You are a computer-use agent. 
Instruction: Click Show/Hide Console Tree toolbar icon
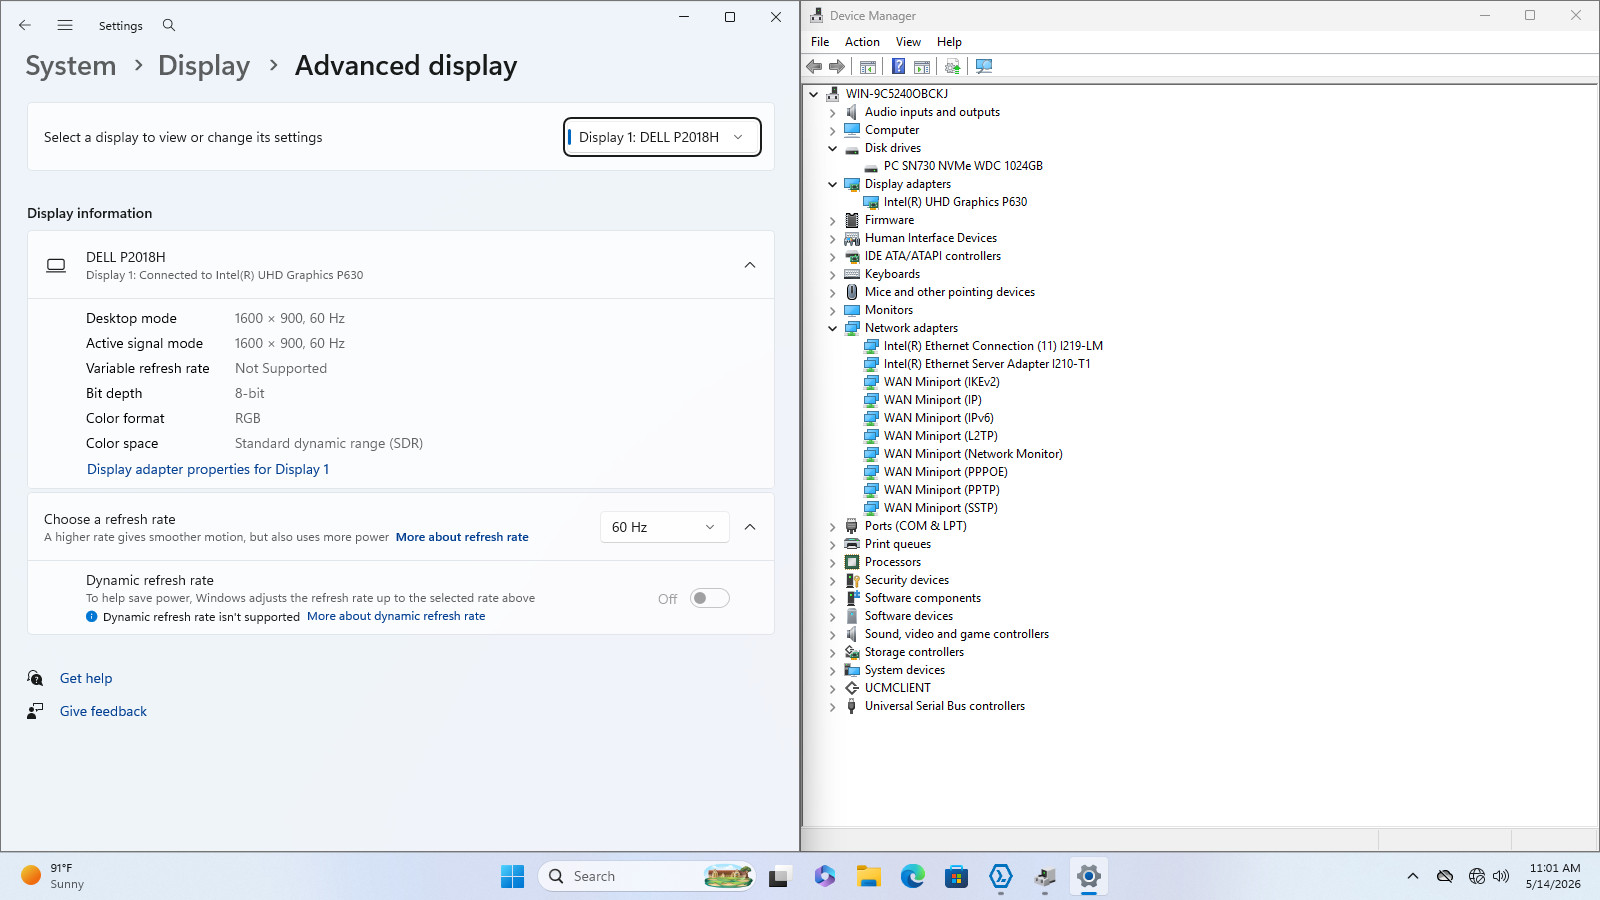[x=868, y=66]
